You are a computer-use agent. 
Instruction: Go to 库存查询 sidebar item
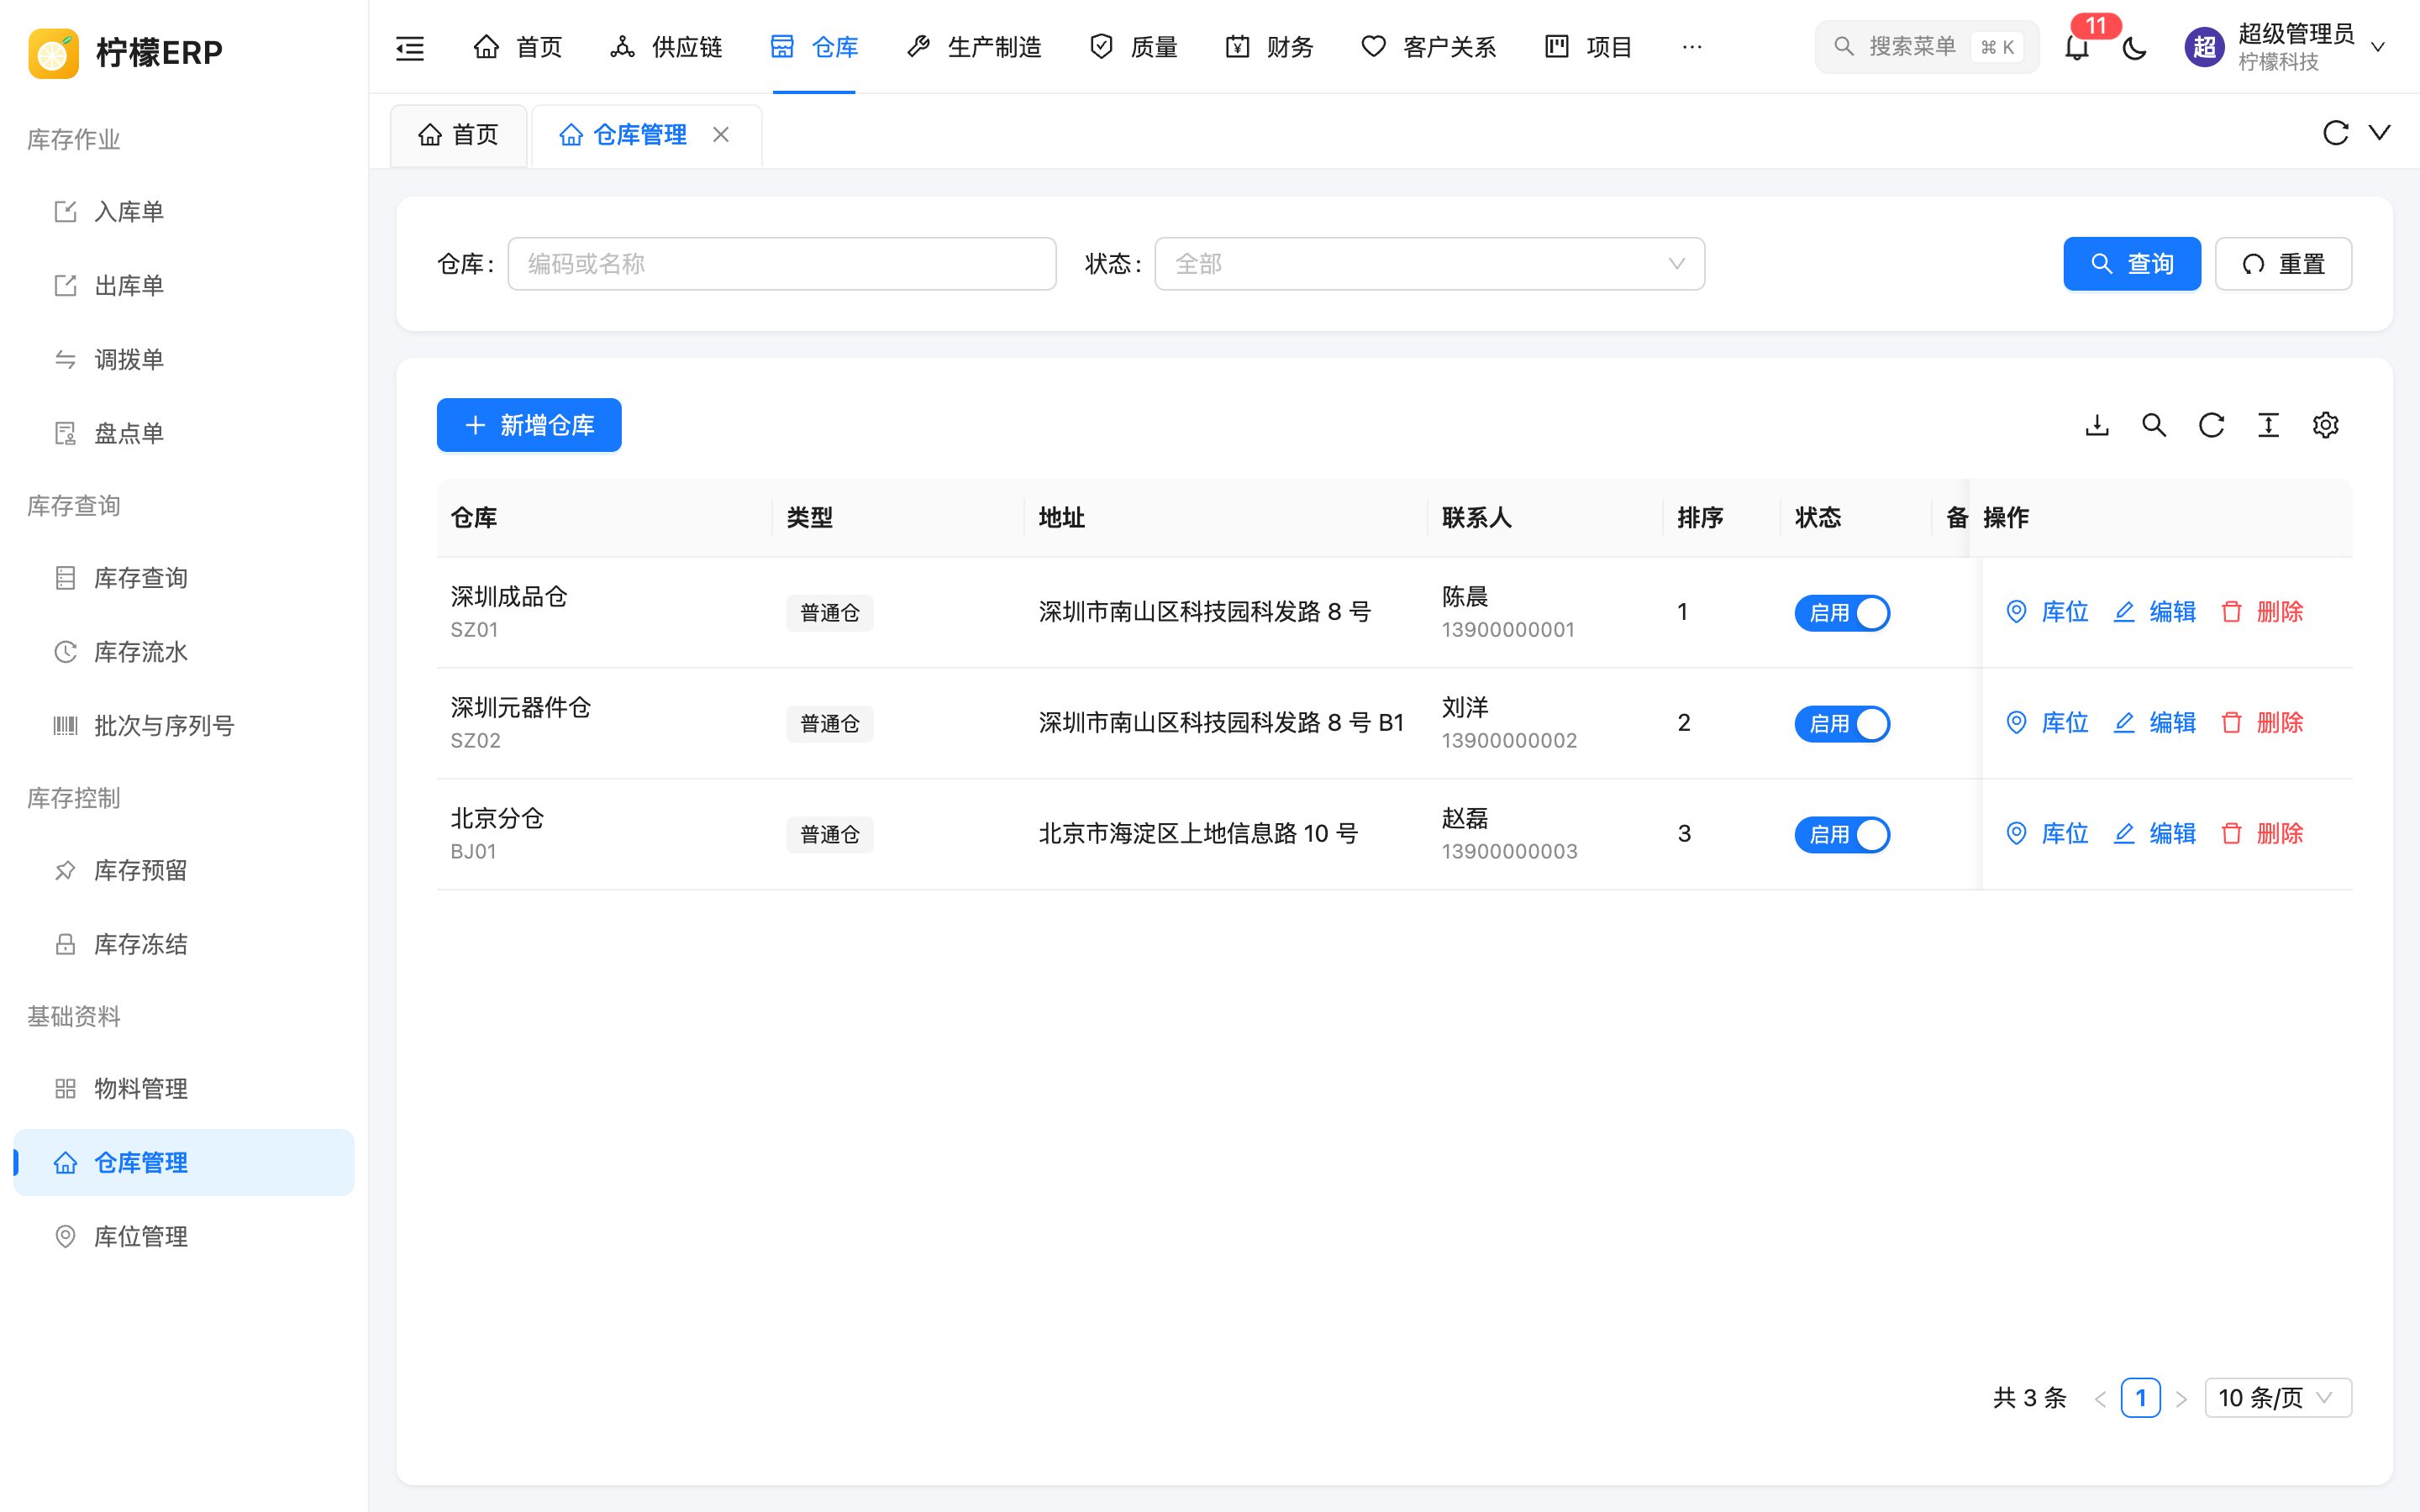(x=184, y=578)
